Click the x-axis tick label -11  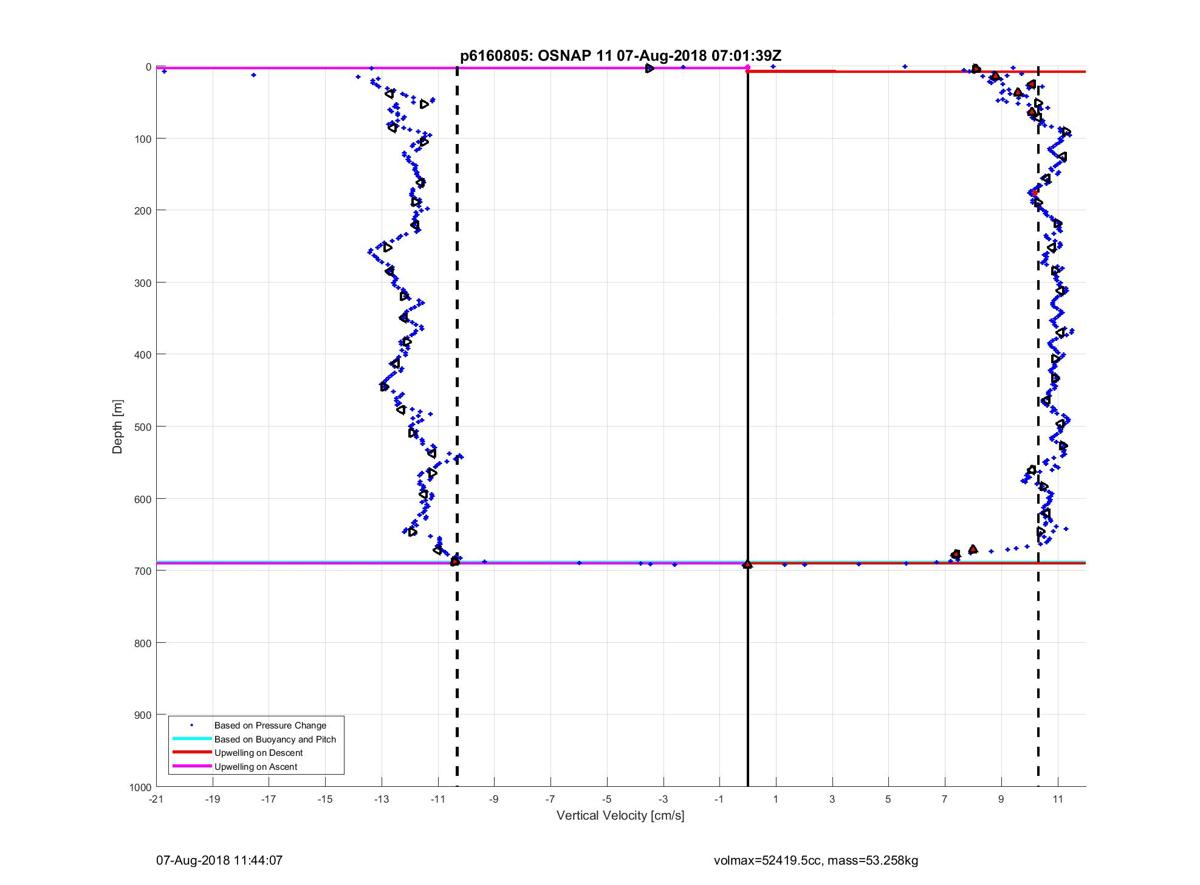coord(437,800)
